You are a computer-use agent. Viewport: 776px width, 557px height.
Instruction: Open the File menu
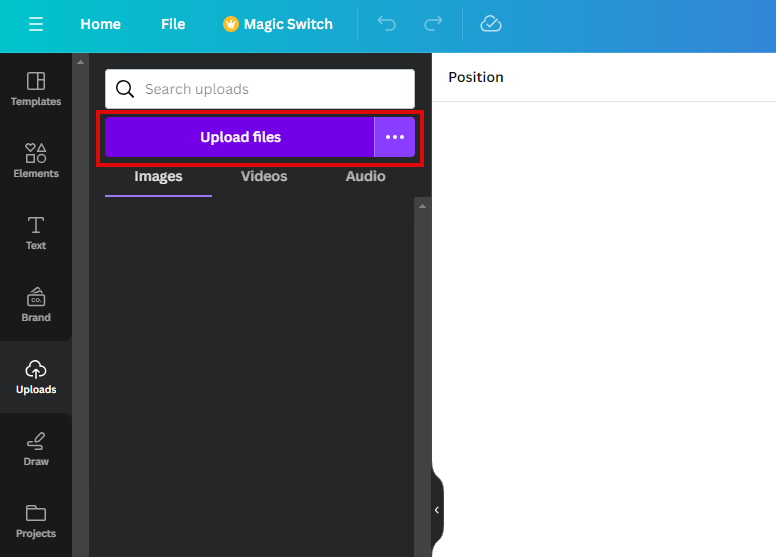173,24
